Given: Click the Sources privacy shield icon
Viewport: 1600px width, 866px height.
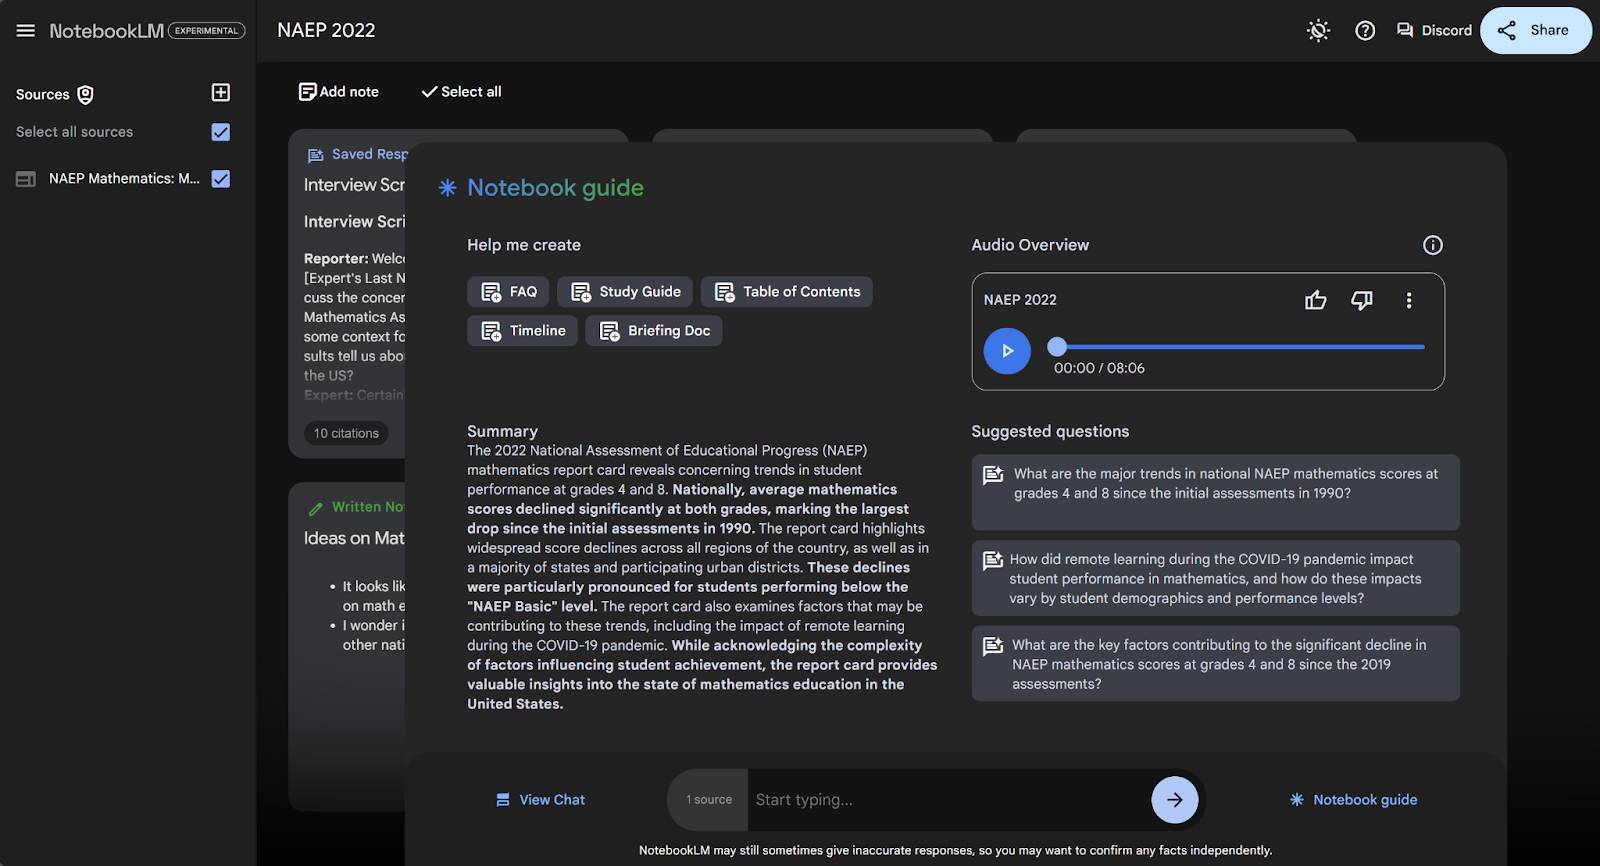Looking at the screenshot, I should (x=86, y=95).
